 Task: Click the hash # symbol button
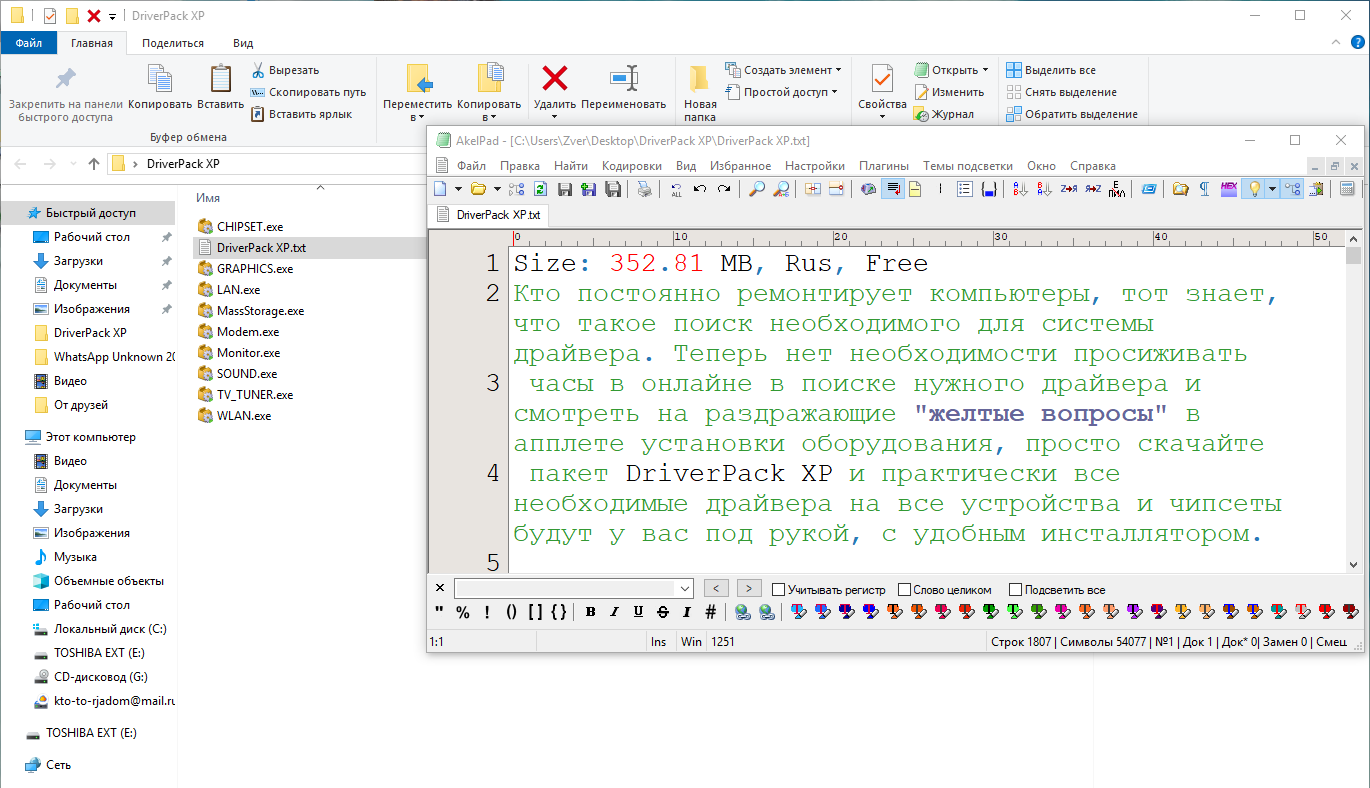tap(710, 611)
